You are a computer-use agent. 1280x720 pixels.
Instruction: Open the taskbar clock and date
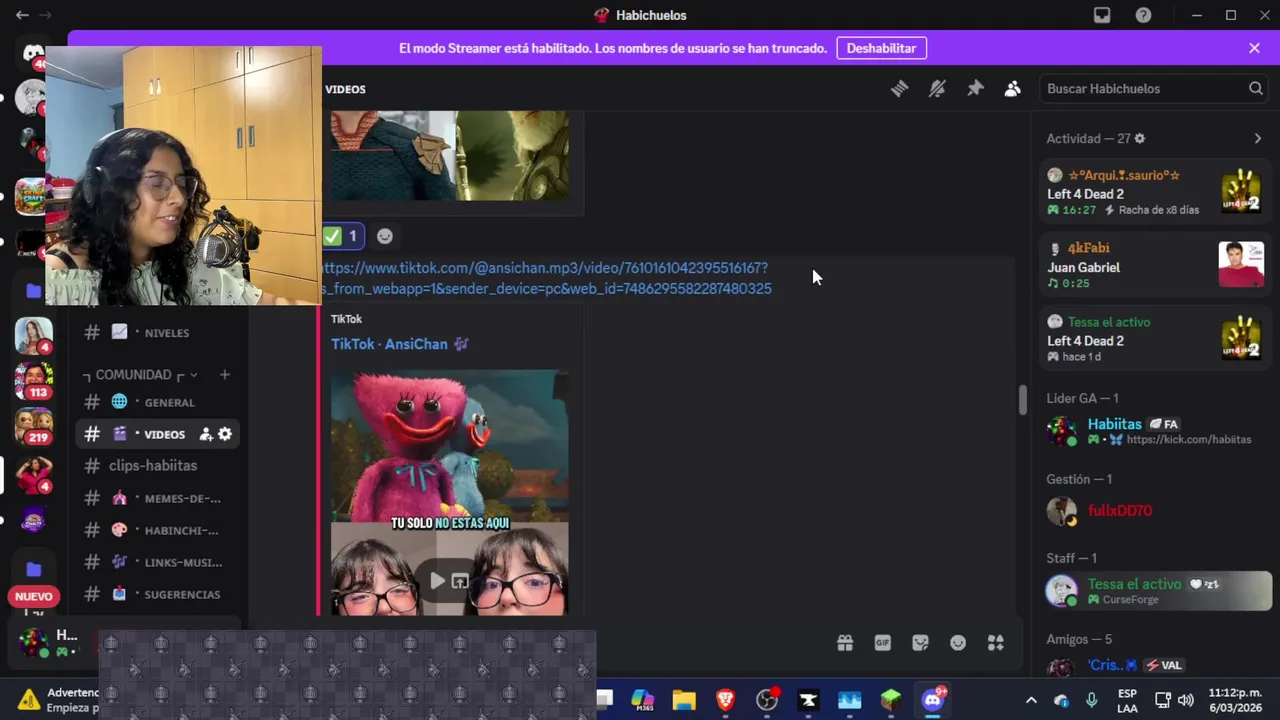(x=1235, y=700)
